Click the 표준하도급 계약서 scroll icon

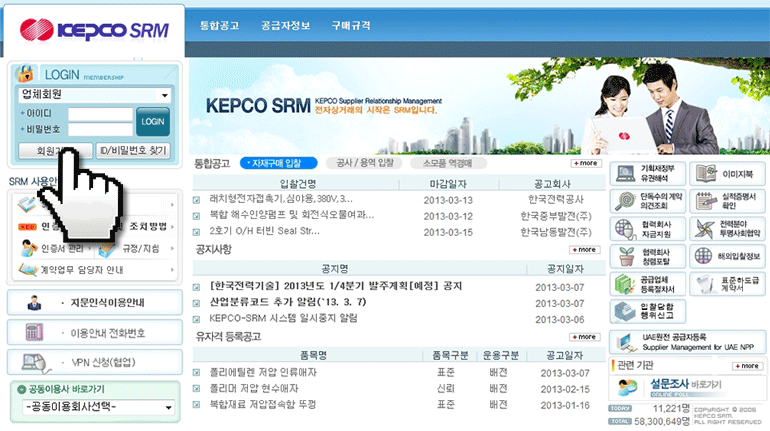click(x=705, y=284)
